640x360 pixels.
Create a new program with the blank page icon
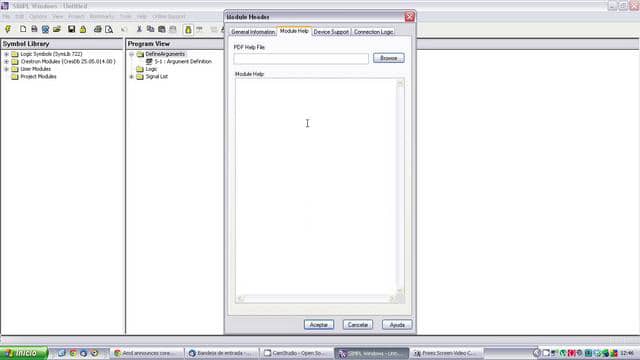pyautogui.click(x=23, y=29)
